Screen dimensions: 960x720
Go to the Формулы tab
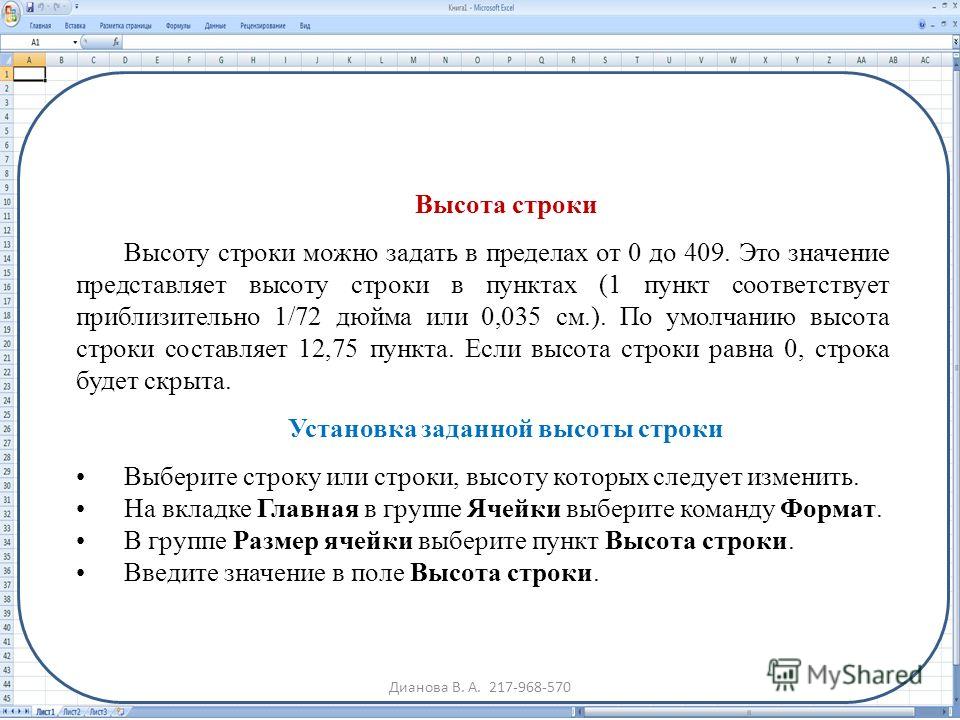pos(178,26)
